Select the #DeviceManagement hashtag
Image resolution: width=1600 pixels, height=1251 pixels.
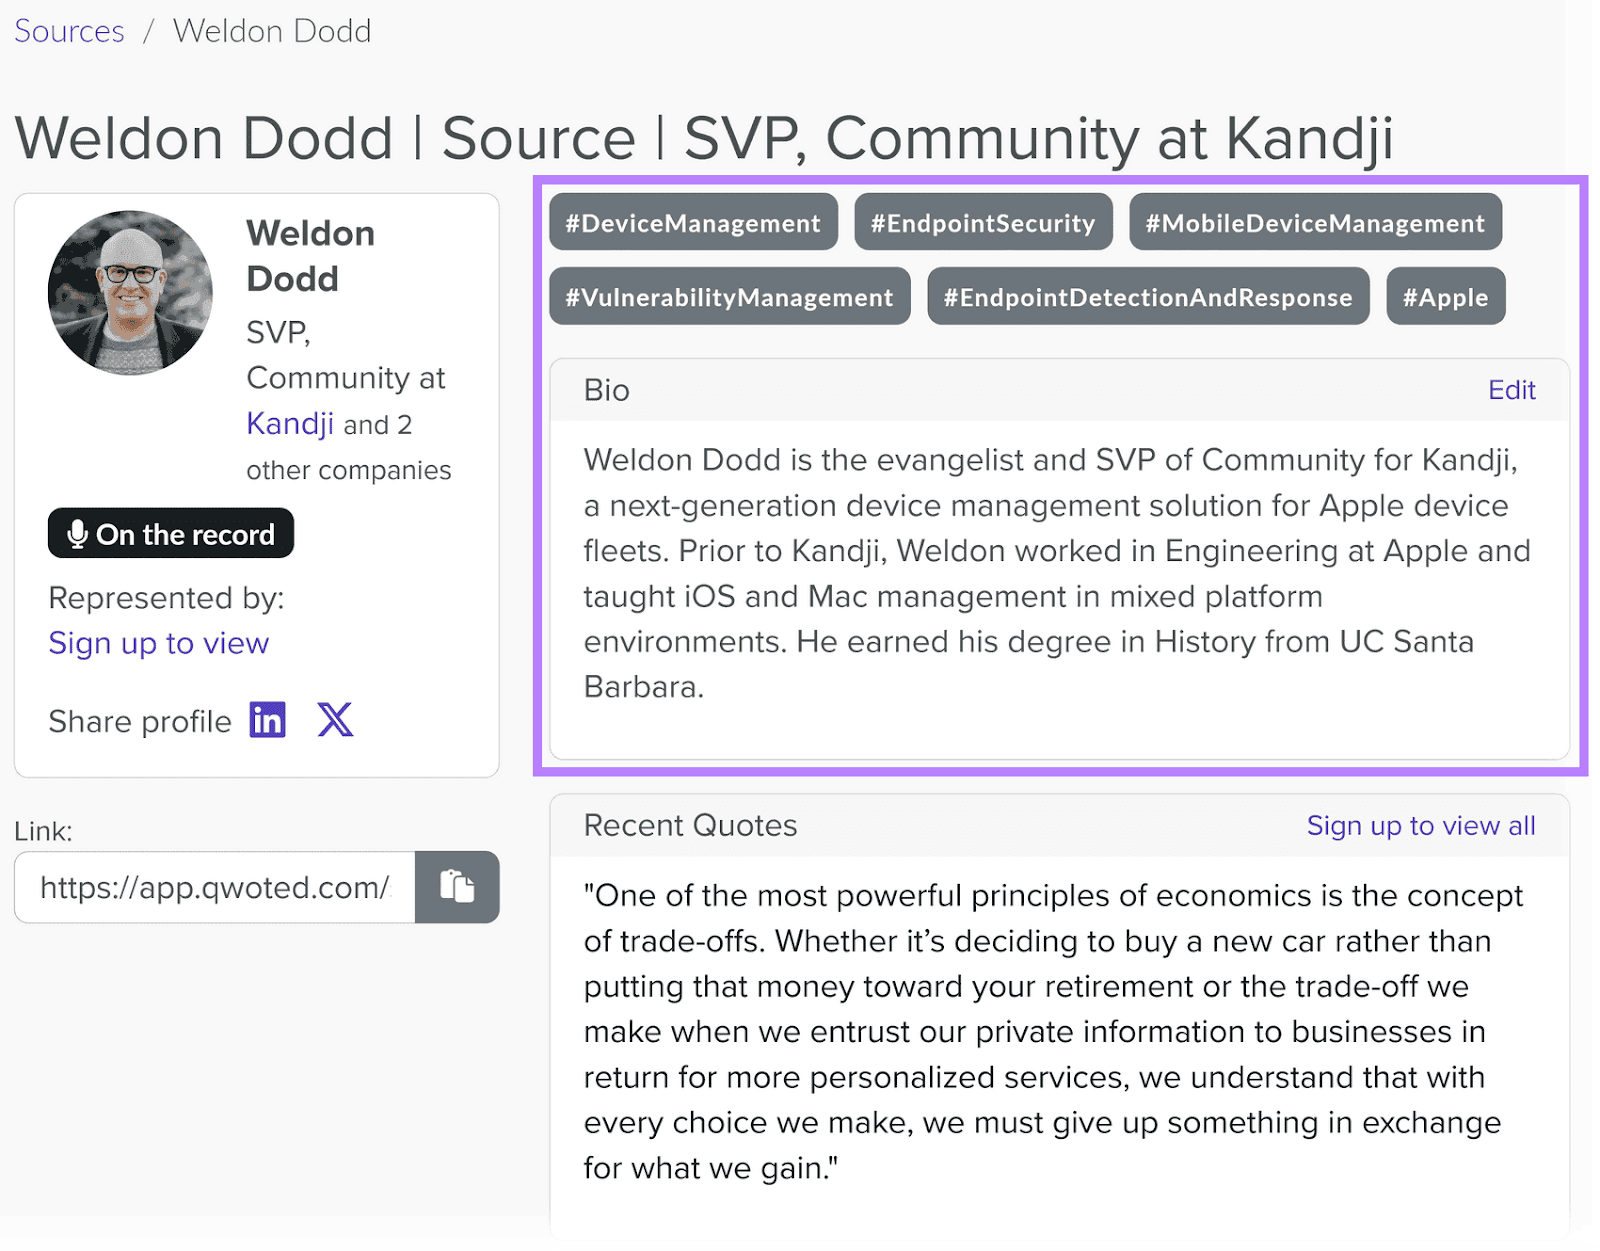pyautogui.click(x=693, y=222)
